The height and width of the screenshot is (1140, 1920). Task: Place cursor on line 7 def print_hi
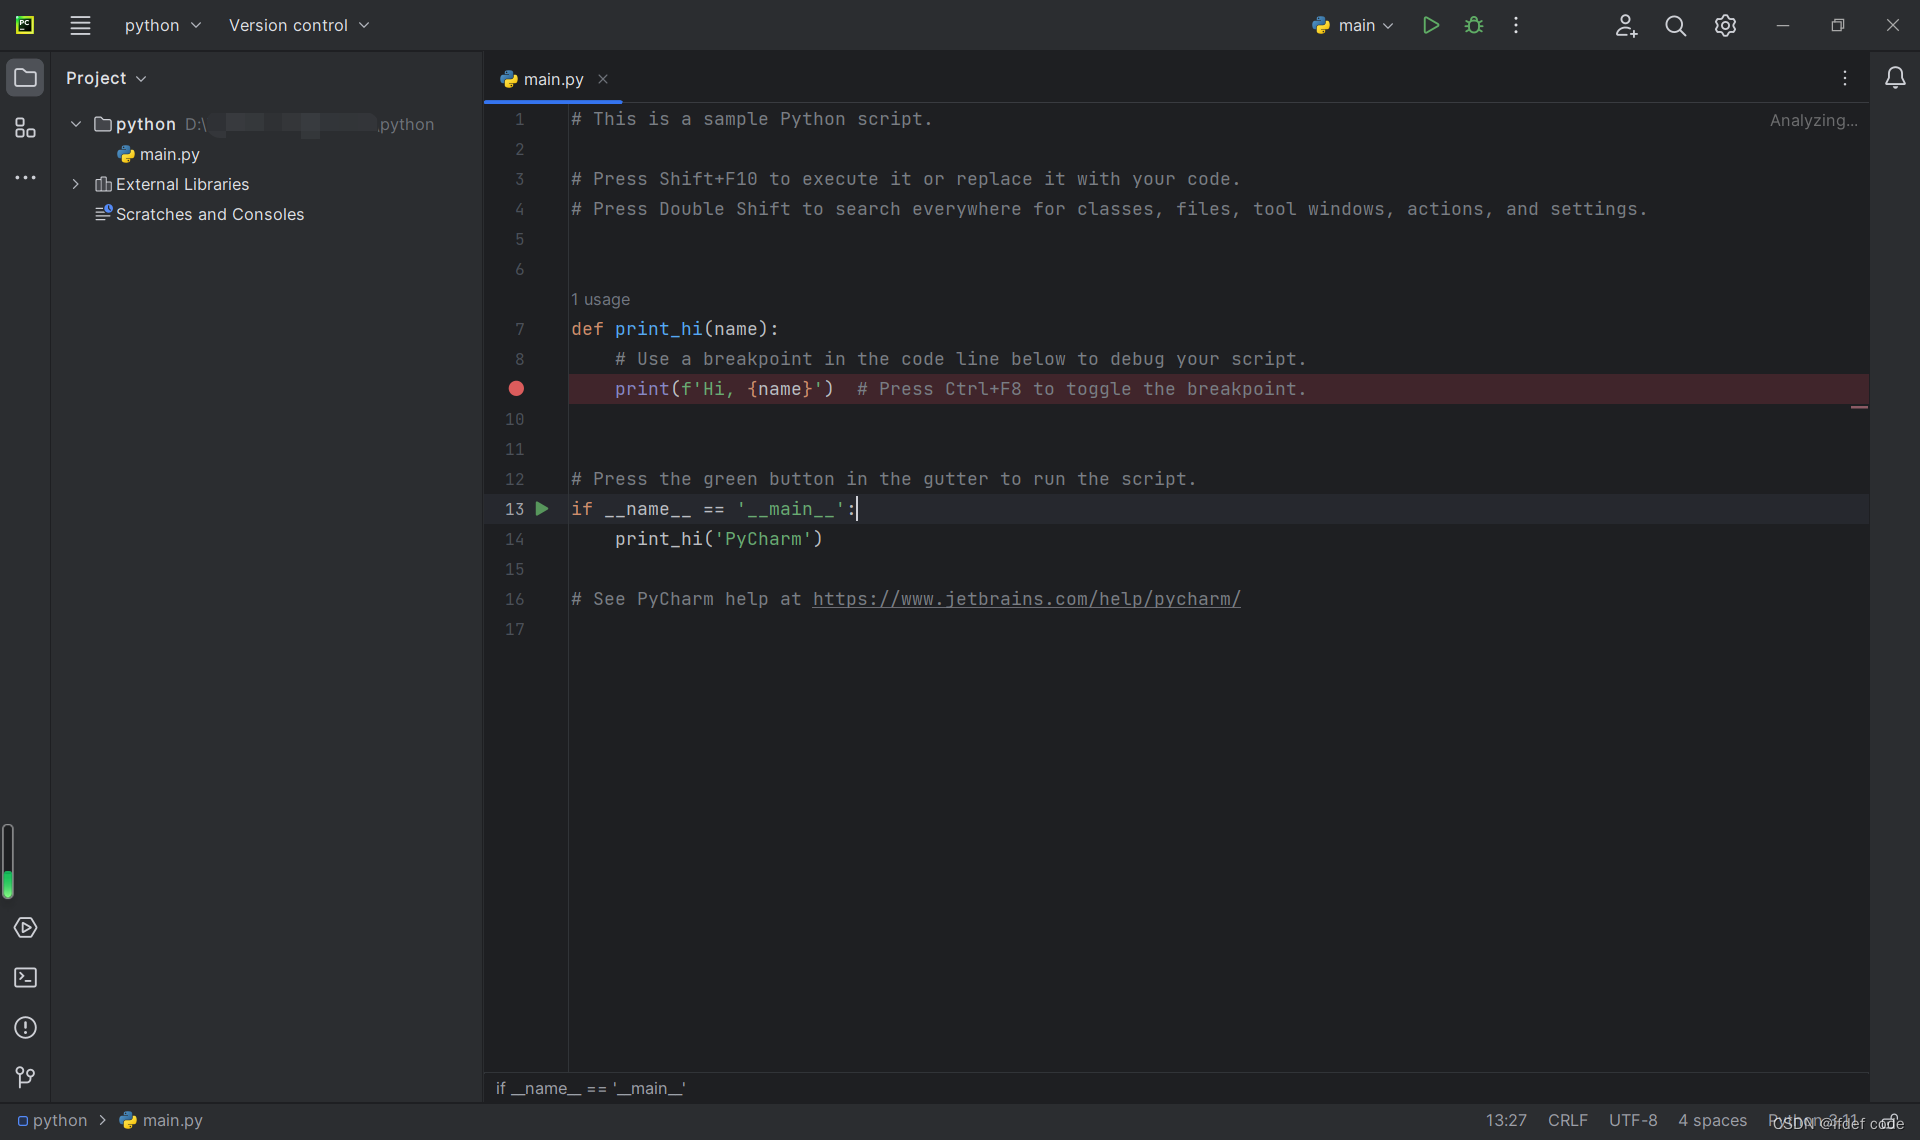(674, 329)
